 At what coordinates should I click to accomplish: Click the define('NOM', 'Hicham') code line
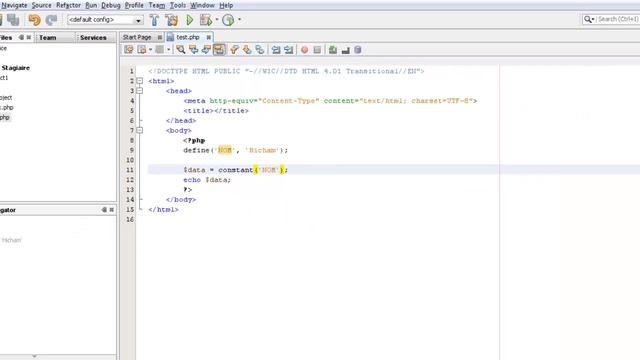point(236,150)
